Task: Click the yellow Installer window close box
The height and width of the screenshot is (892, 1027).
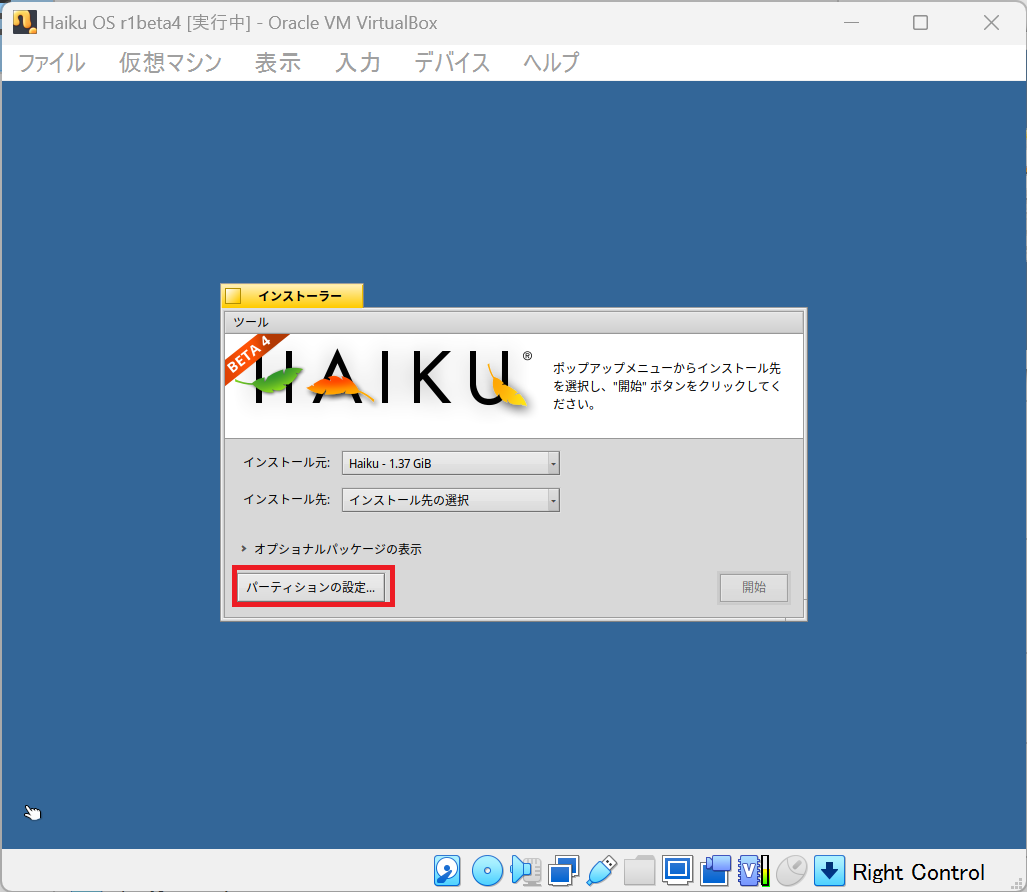Action: pos(233,296)
